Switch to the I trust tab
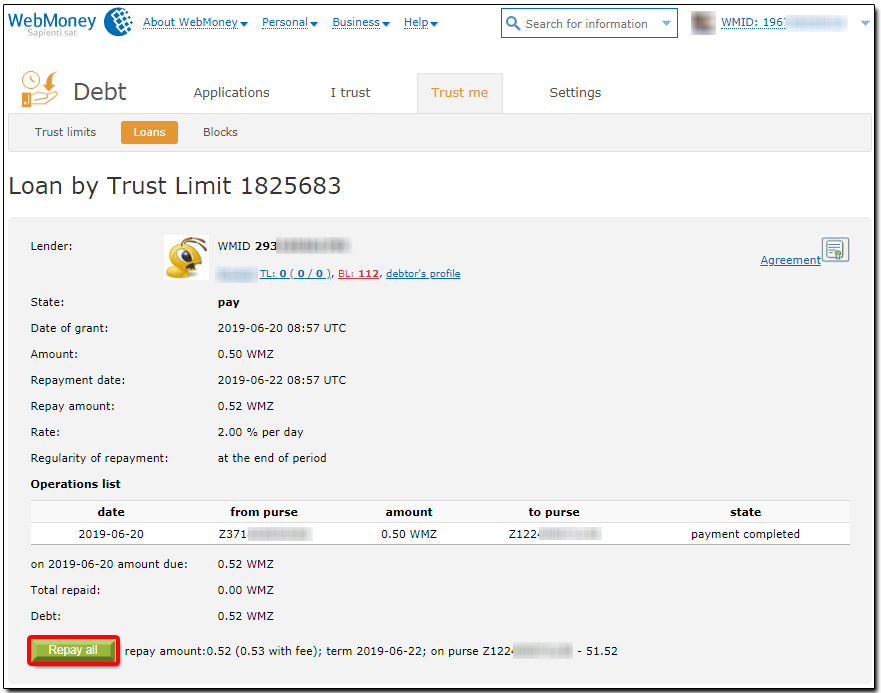The image size is (881, 693). (x=350, y=93)
